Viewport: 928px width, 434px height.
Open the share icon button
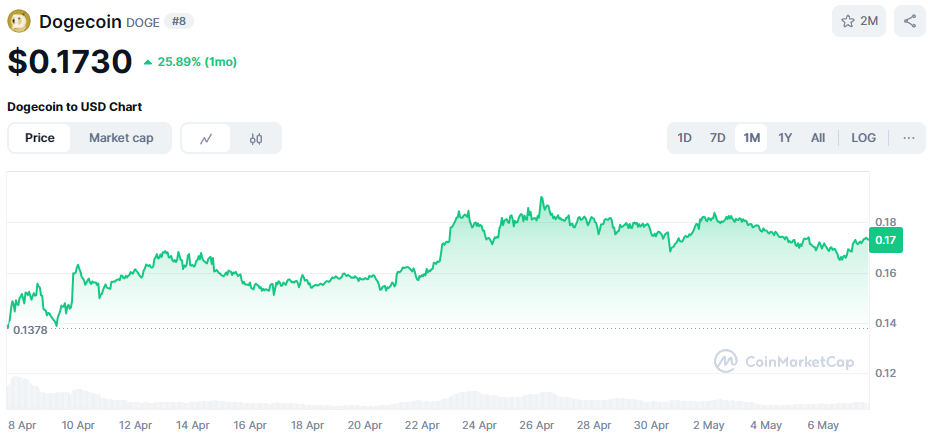910,21
